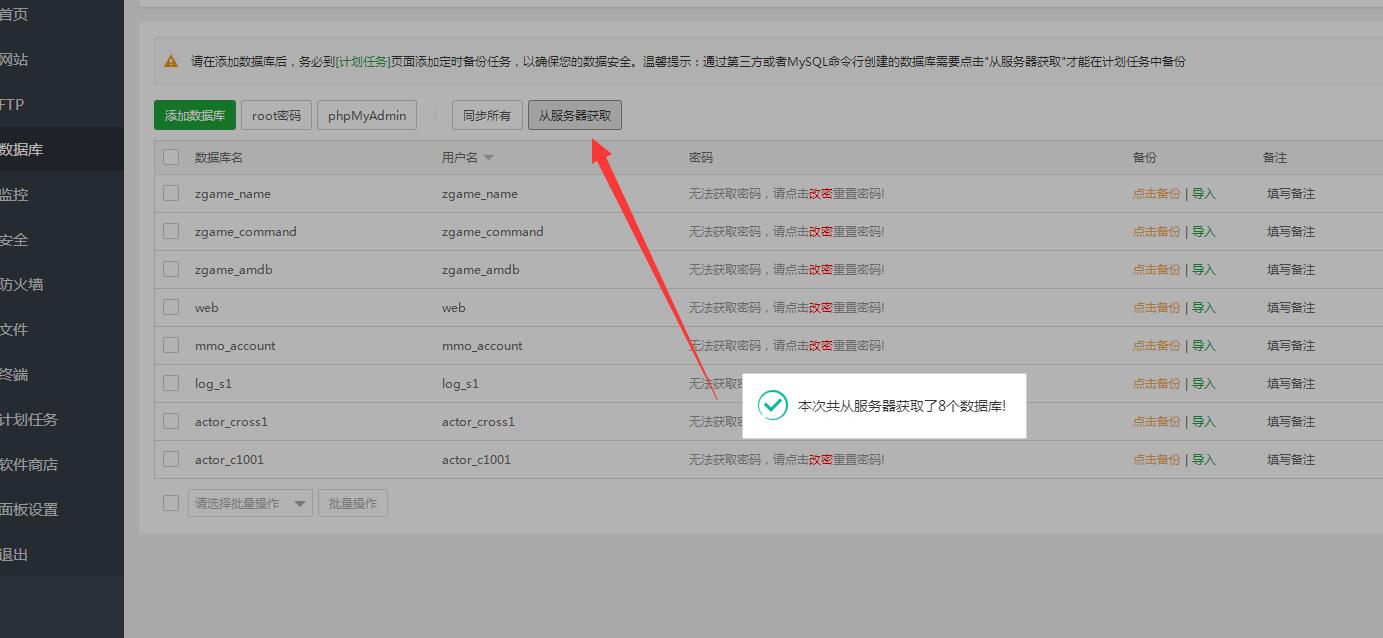Viewport: 1383px width, 638px height.
Task: Click 点击备份 for the web database
Action: (x=1156, y=308)
